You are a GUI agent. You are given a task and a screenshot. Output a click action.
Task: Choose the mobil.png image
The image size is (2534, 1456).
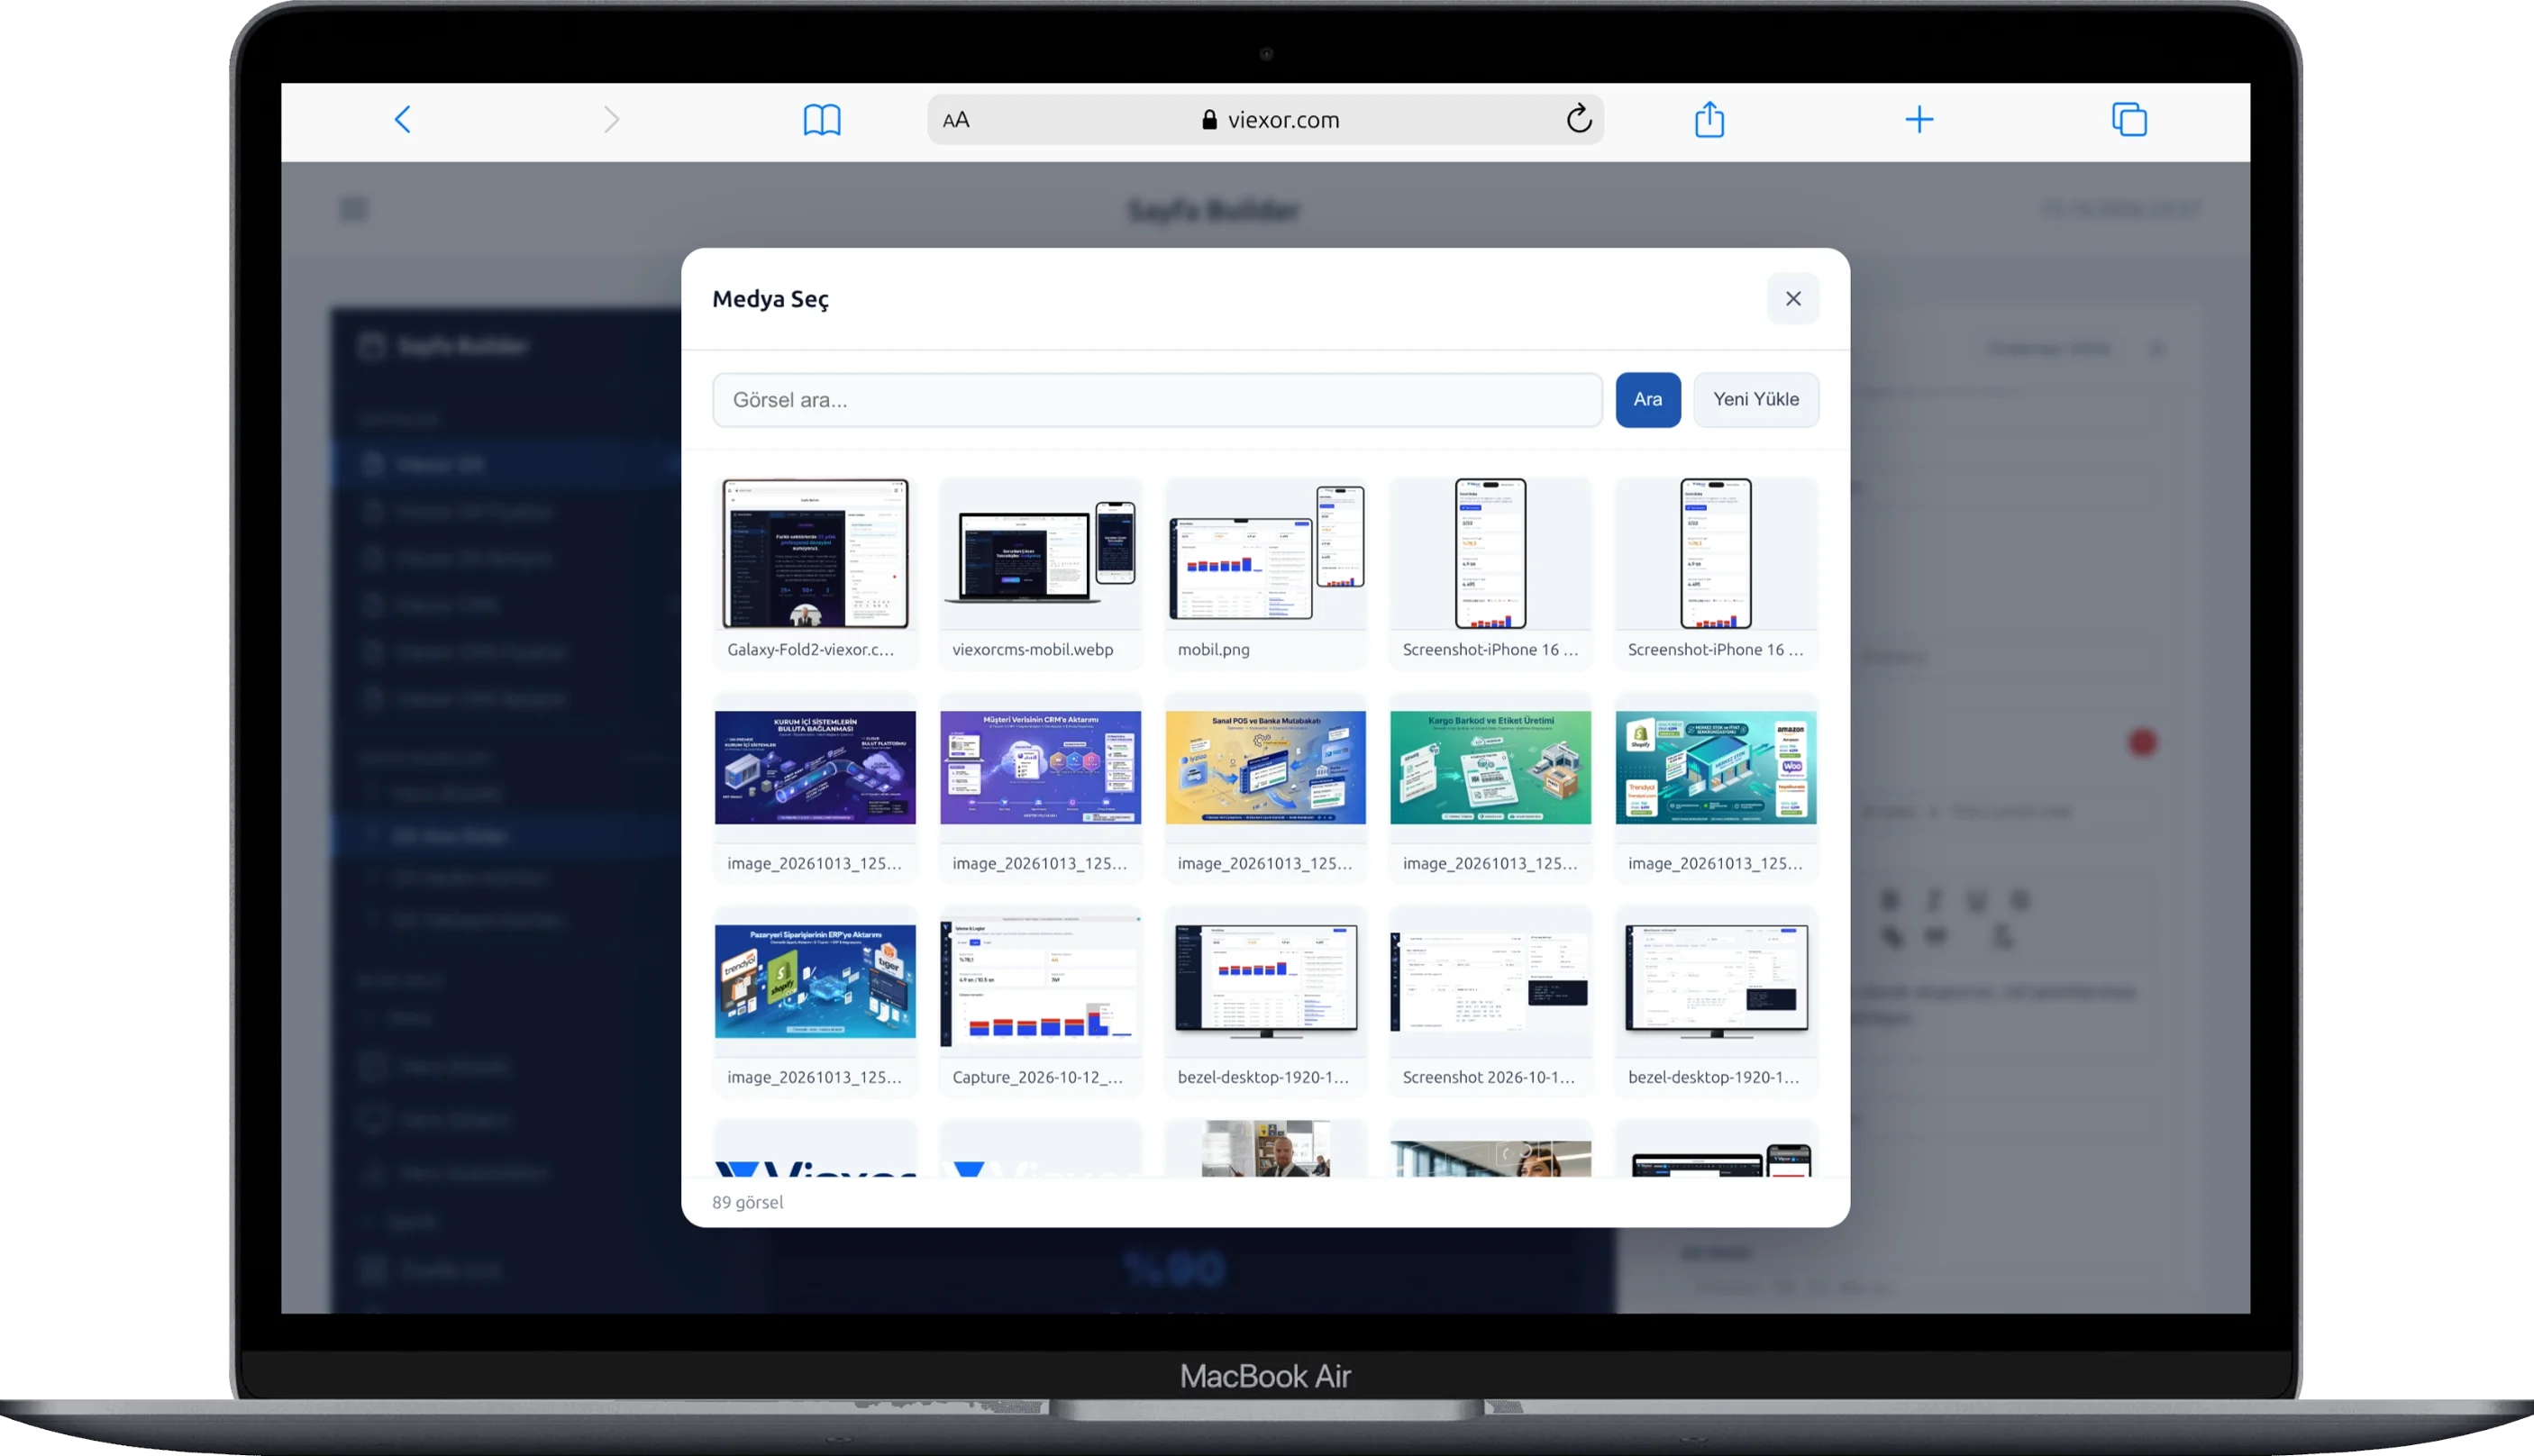(x=1264, y=571)
